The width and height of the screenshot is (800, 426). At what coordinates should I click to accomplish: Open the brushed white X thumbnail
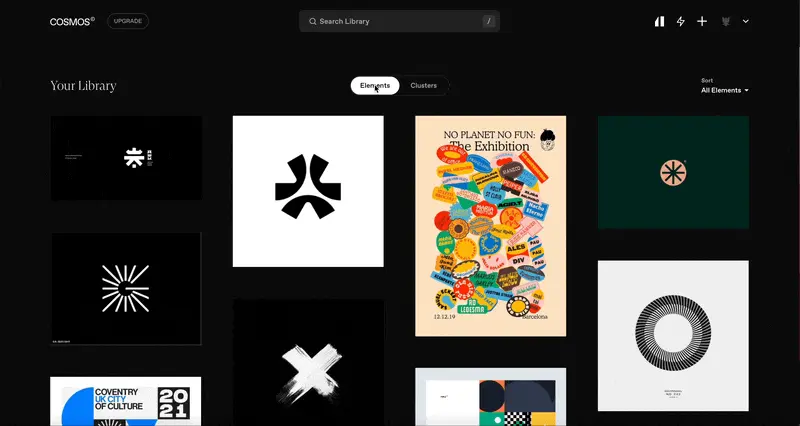click(308, 363)
